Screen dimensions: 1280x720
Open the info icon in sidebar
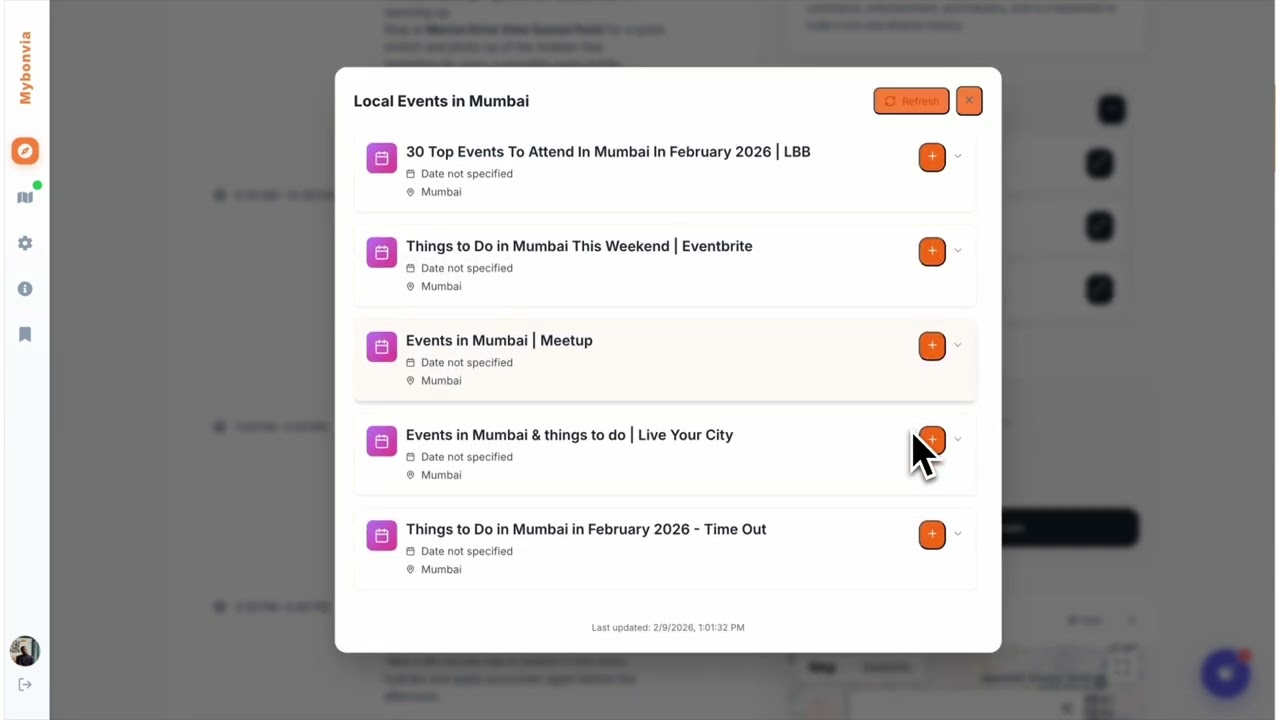click(25, 289)
